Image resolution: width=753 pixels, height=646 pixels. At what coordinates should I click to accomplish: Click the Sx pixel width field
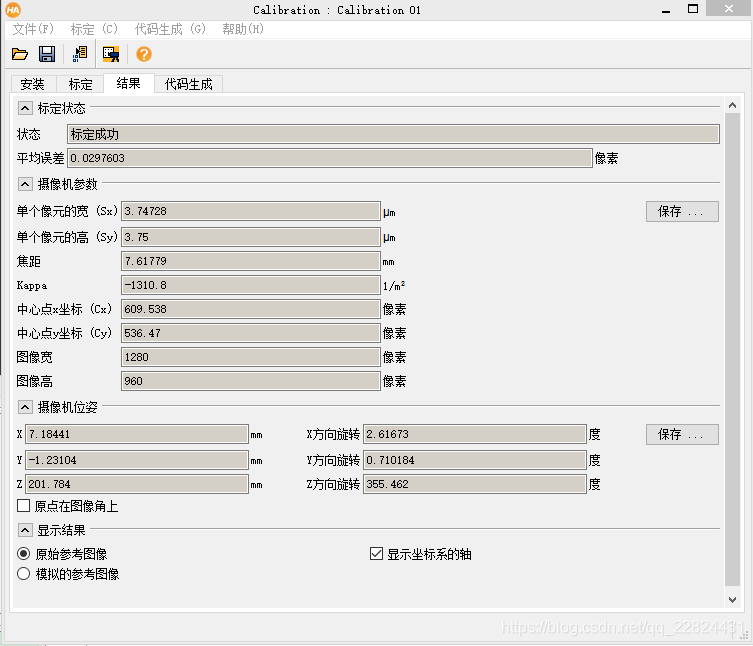click(x=251, y=211)
